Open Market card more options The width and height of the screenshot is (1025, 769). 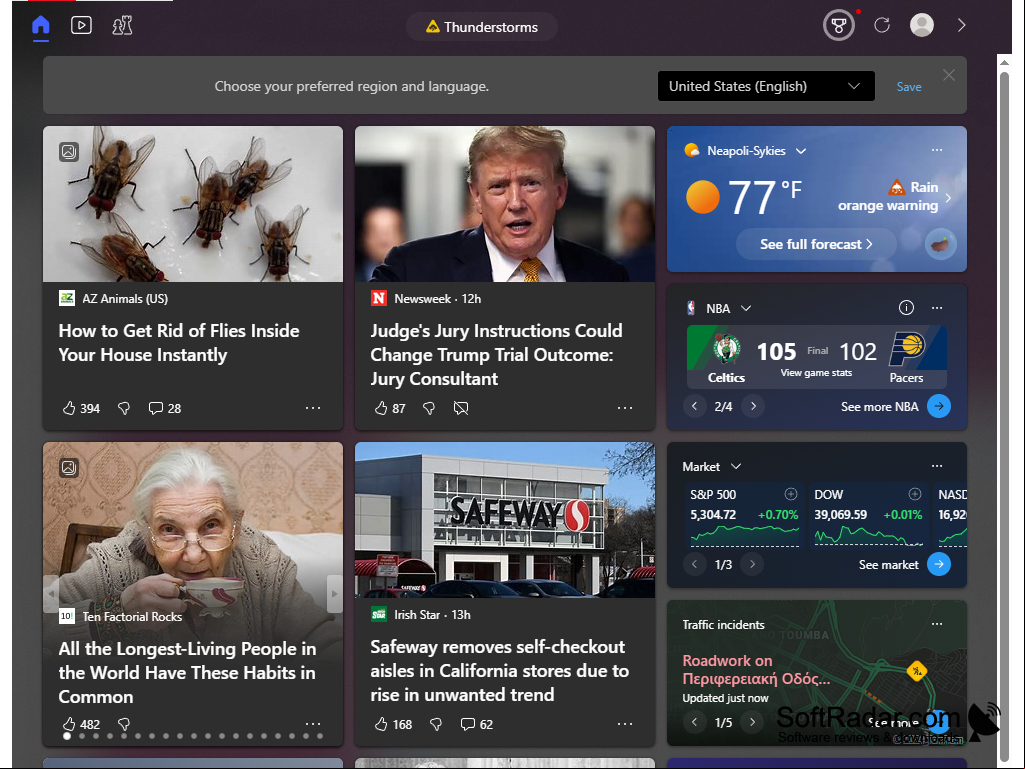(x=937, y=466)
